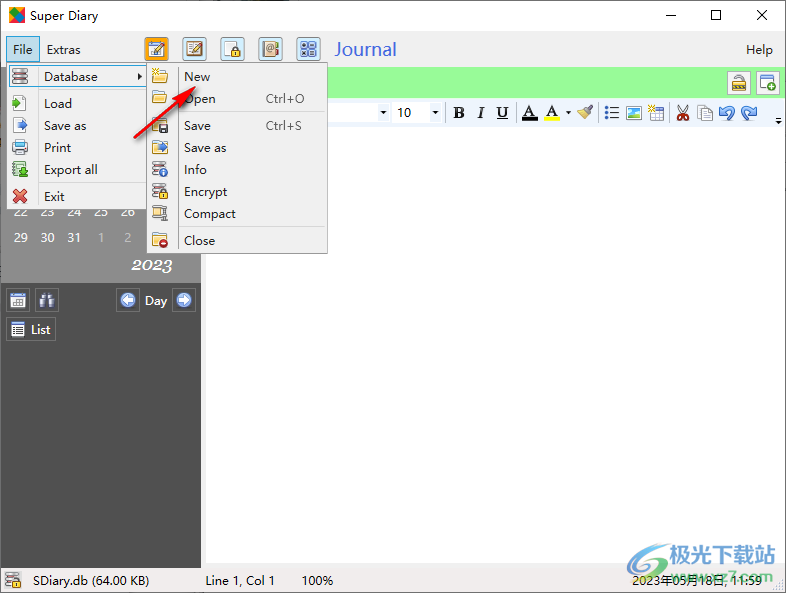The height and width of the screenshot is (593, 786).
Task: Click the new database folder icon
Action: click(160, 76)
